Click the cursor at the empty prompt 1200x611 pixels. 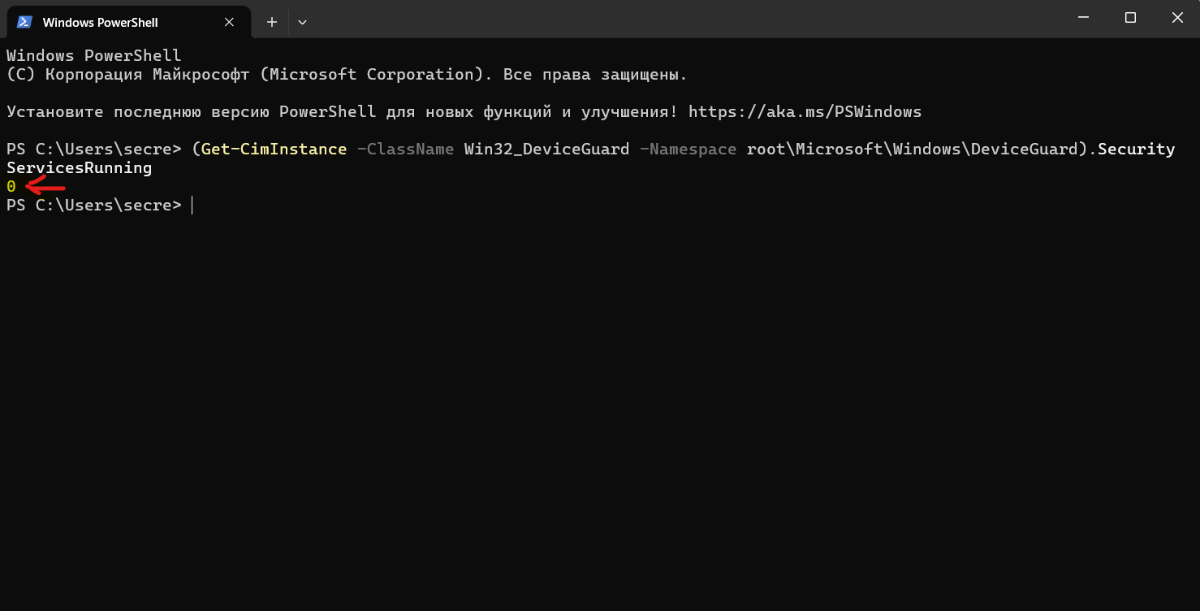tap(190, 205)
